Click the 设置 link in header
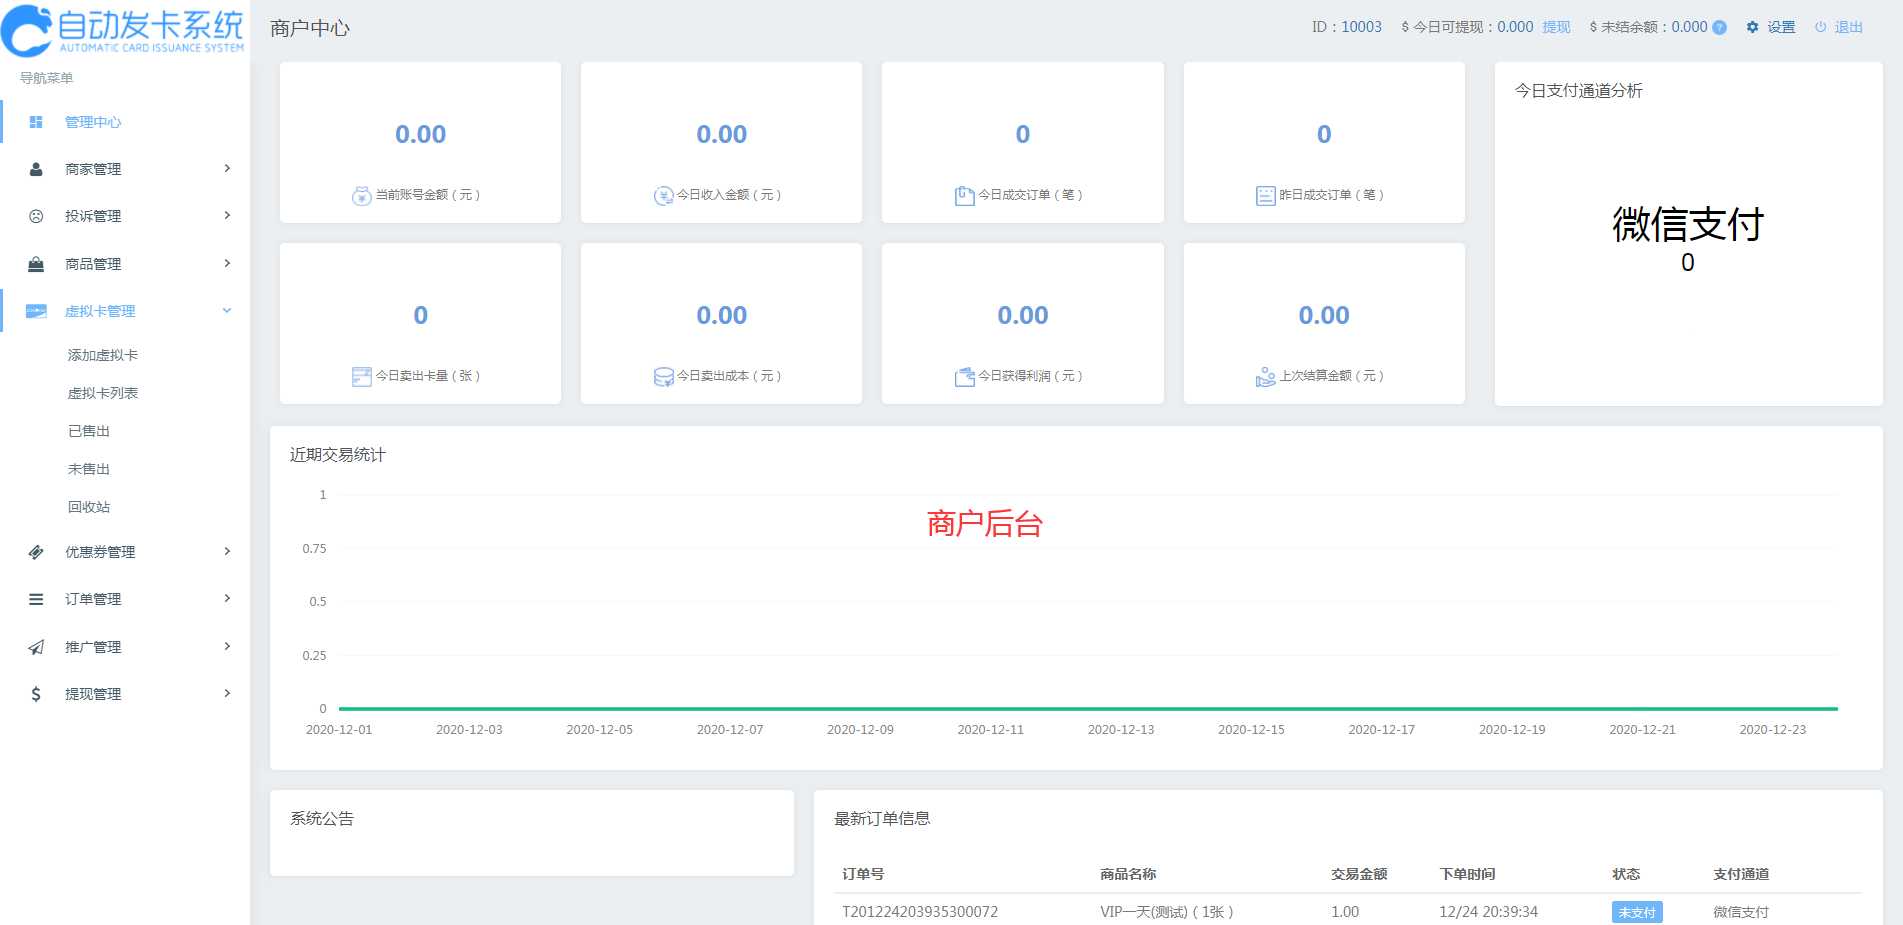The height and width of the screenshot is (925, 1903). click(x=1781, y=27)
